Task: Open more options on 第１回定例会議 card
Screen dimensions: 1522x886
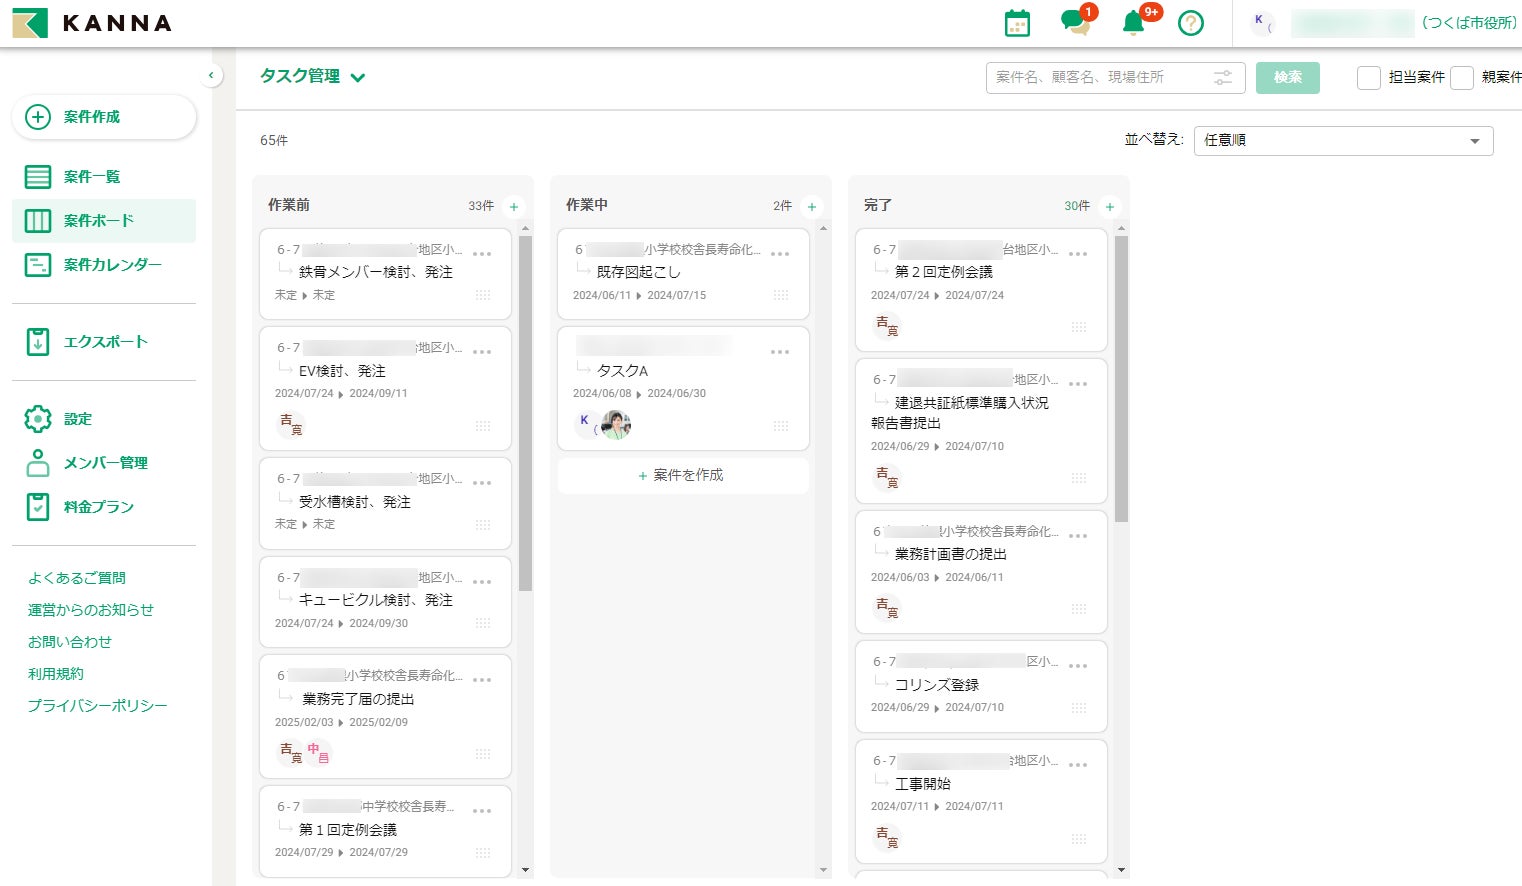Action: click(x=482, y=811)
